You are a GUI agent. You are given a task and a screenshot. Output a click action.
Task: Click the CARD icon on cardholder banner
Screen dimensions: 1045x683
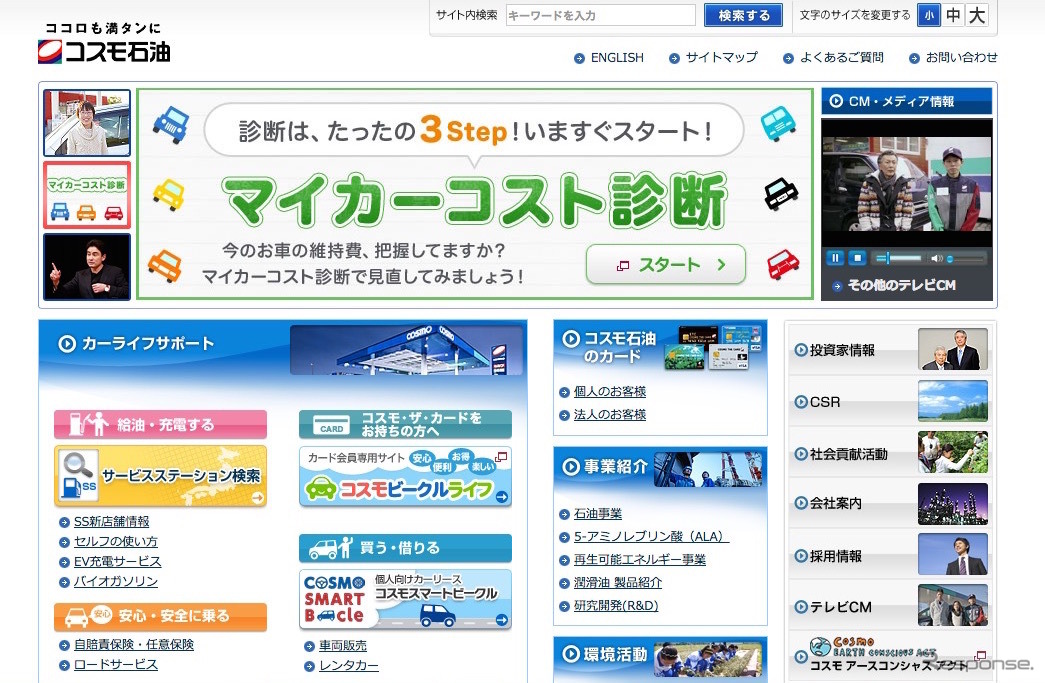click(x=331, y=427)
